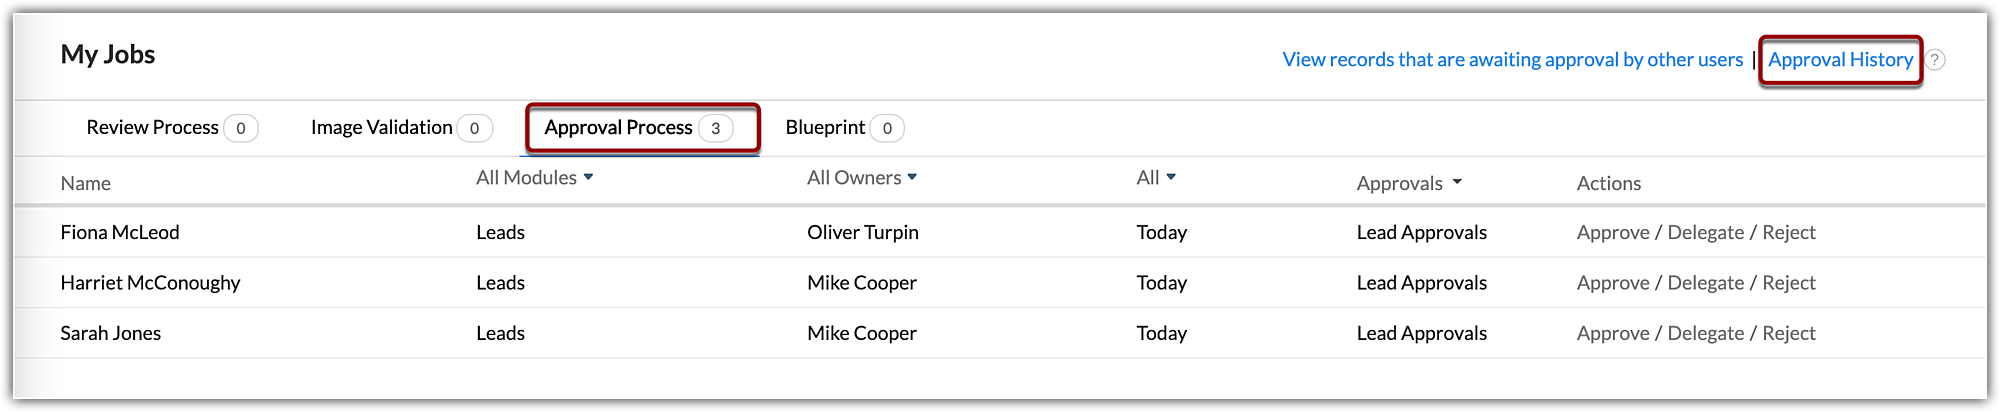Click the help question mark icon
This screenshot has height=412, width=2000.
(1935, 60)
